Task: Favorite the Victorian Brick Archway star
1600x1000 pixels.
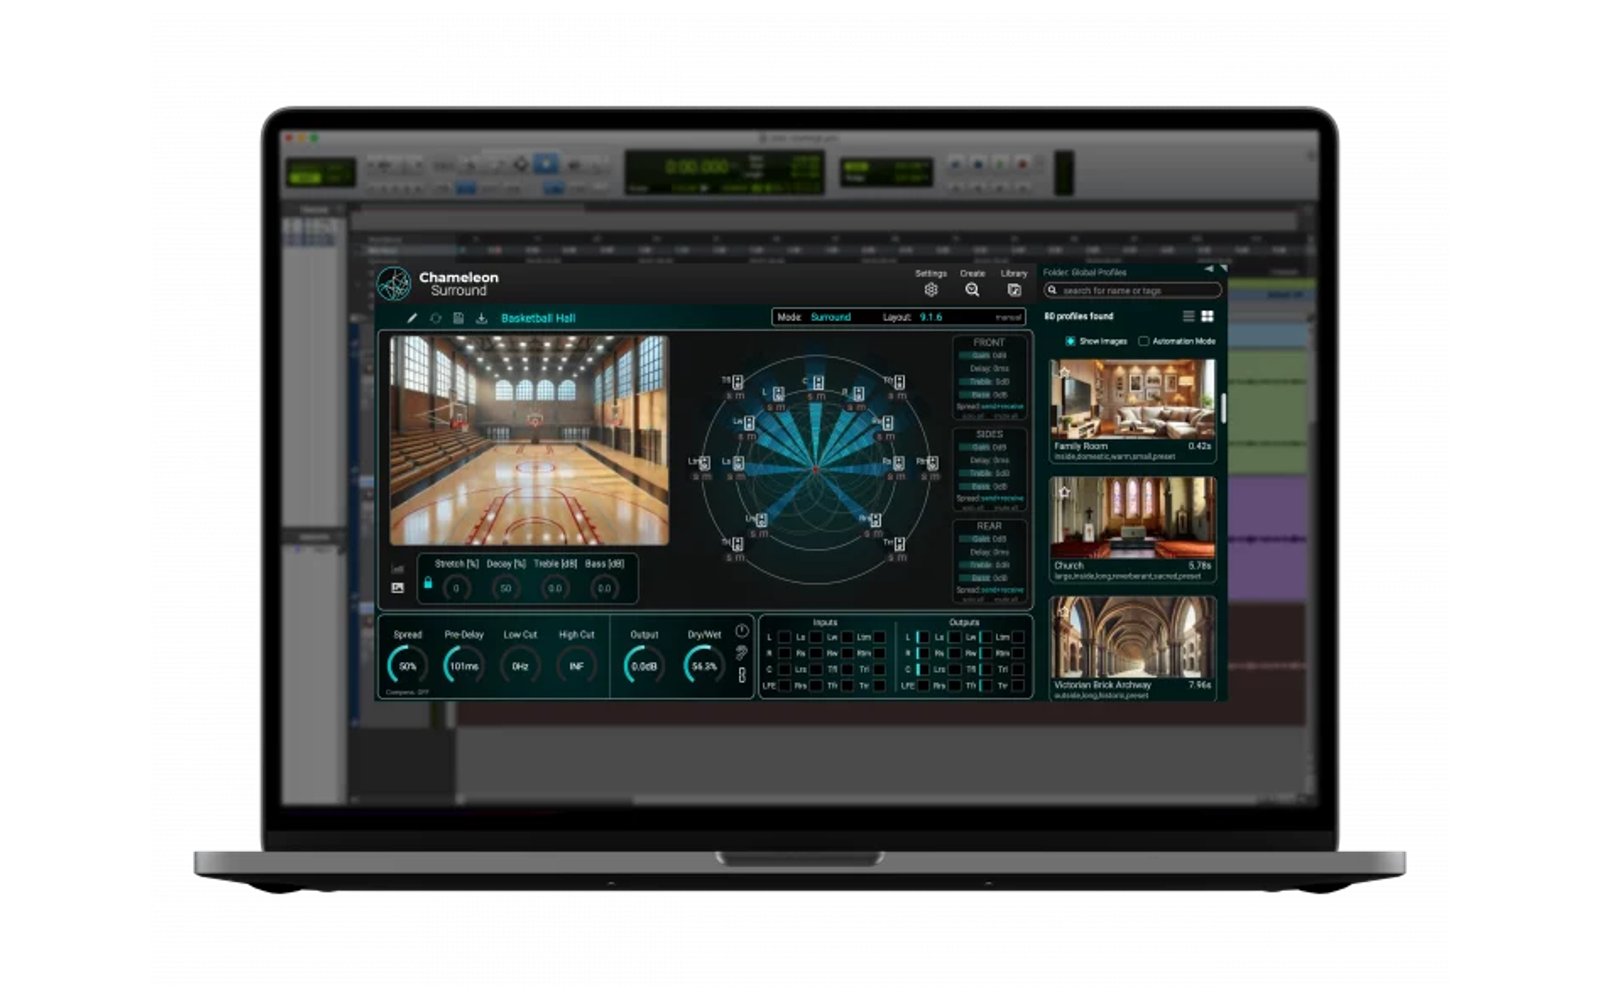Action: (x=1064, y=610)
